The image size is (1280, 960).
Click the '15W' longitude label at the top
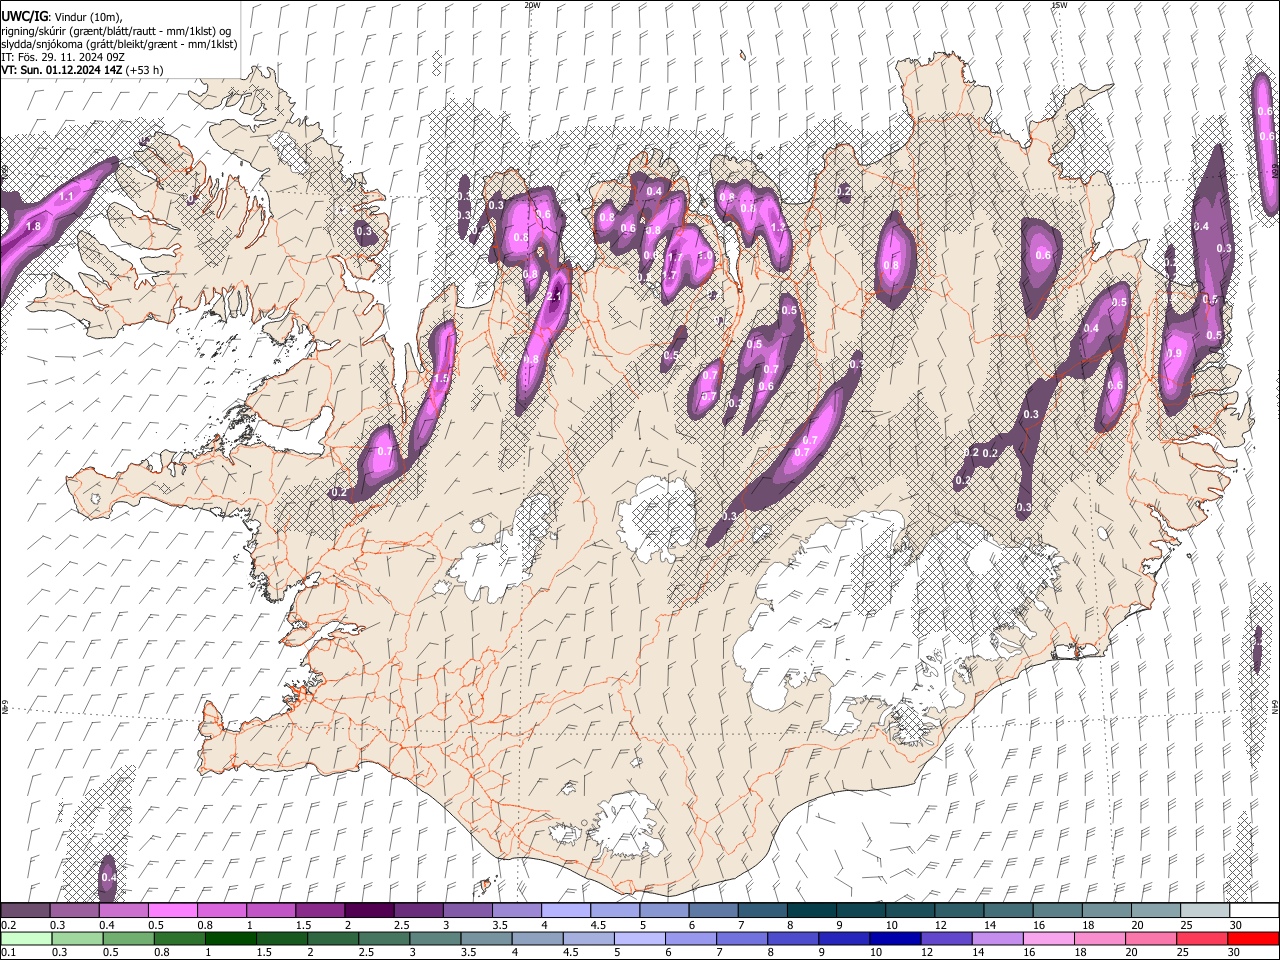(x=1059, y=5)
